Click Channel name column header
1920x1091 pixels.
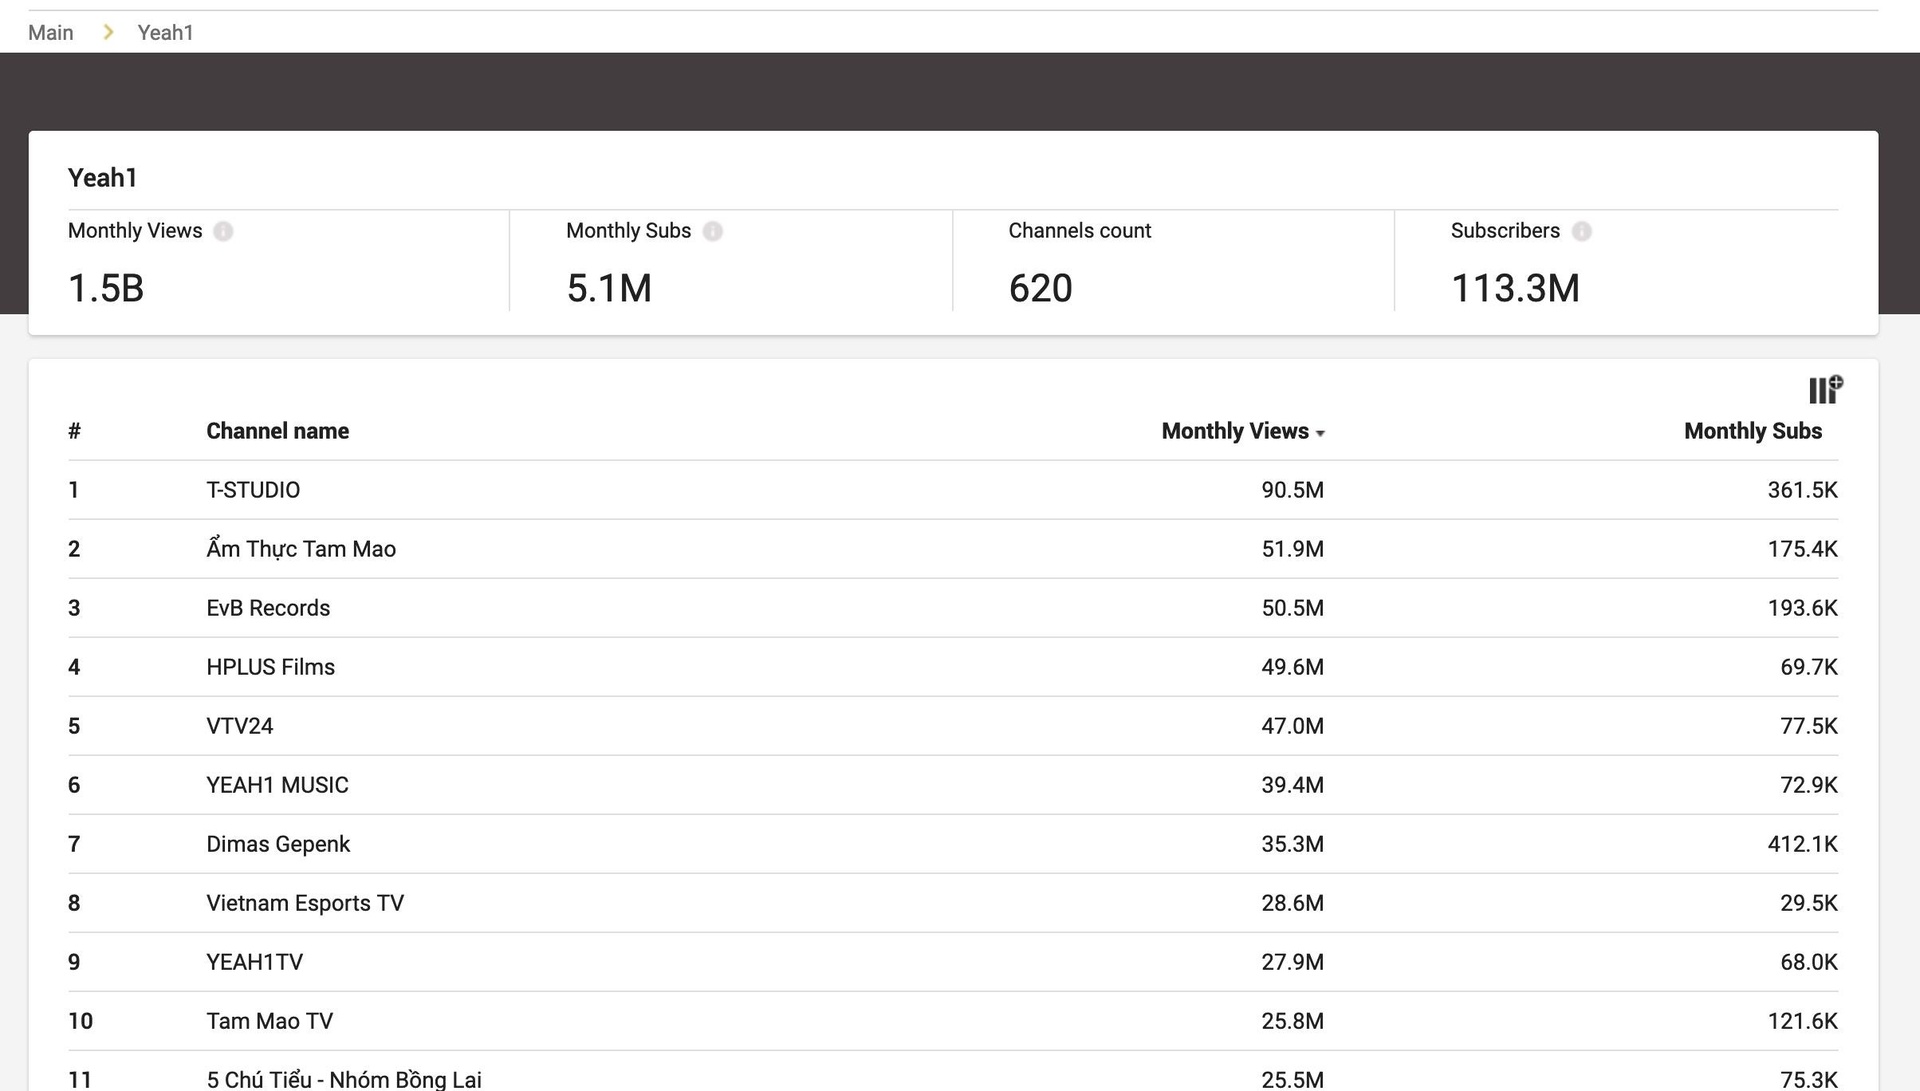(277, 431)
